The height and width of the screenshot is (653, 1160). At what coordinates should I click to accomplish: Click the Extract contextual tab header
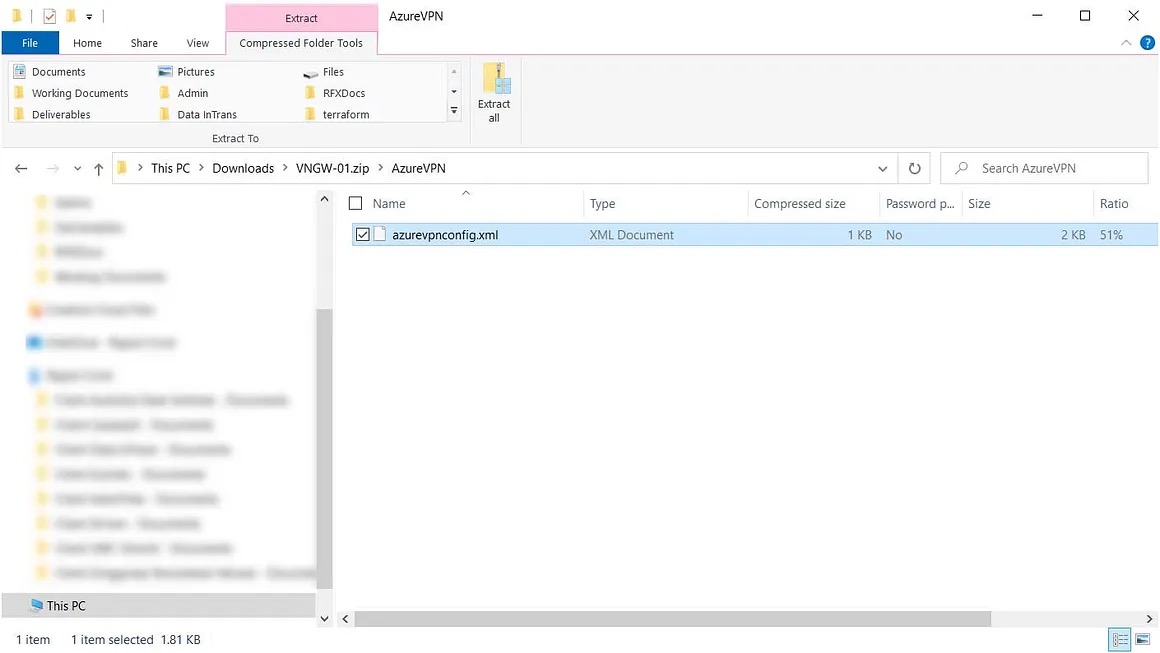[301, 18]
